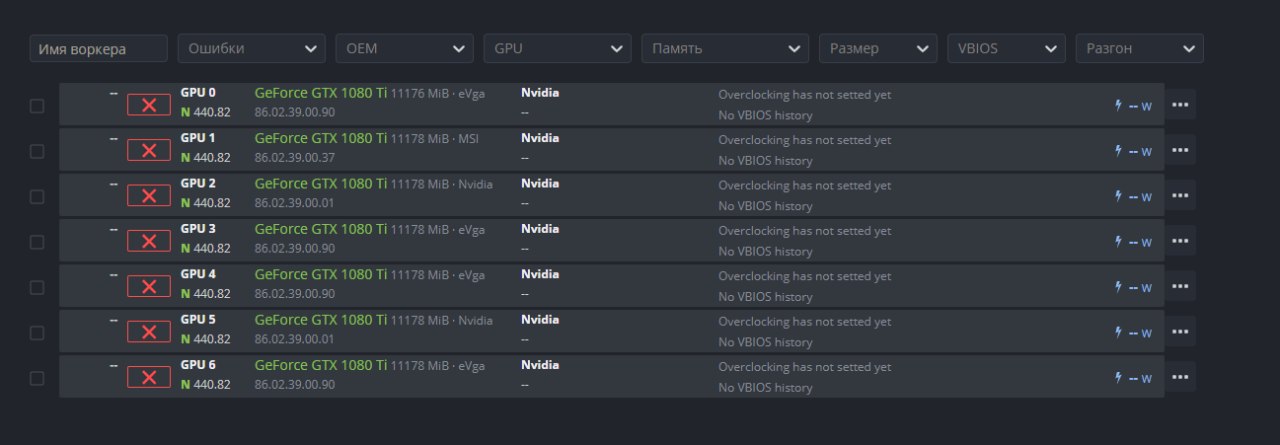Click driver version 440.82 under GPU 6

(212, 385)
